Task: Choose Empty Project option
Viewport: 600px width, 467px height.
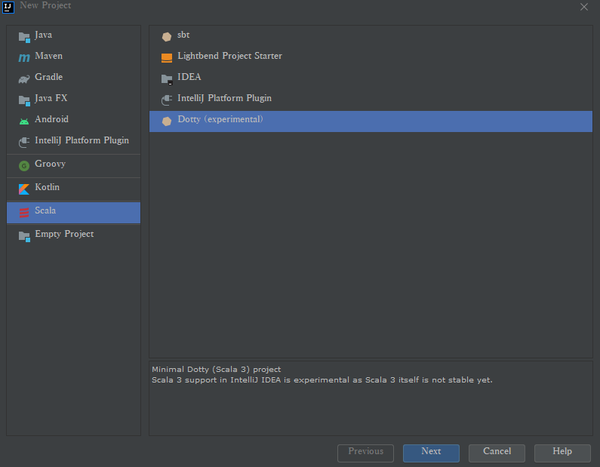Action: 73,235
